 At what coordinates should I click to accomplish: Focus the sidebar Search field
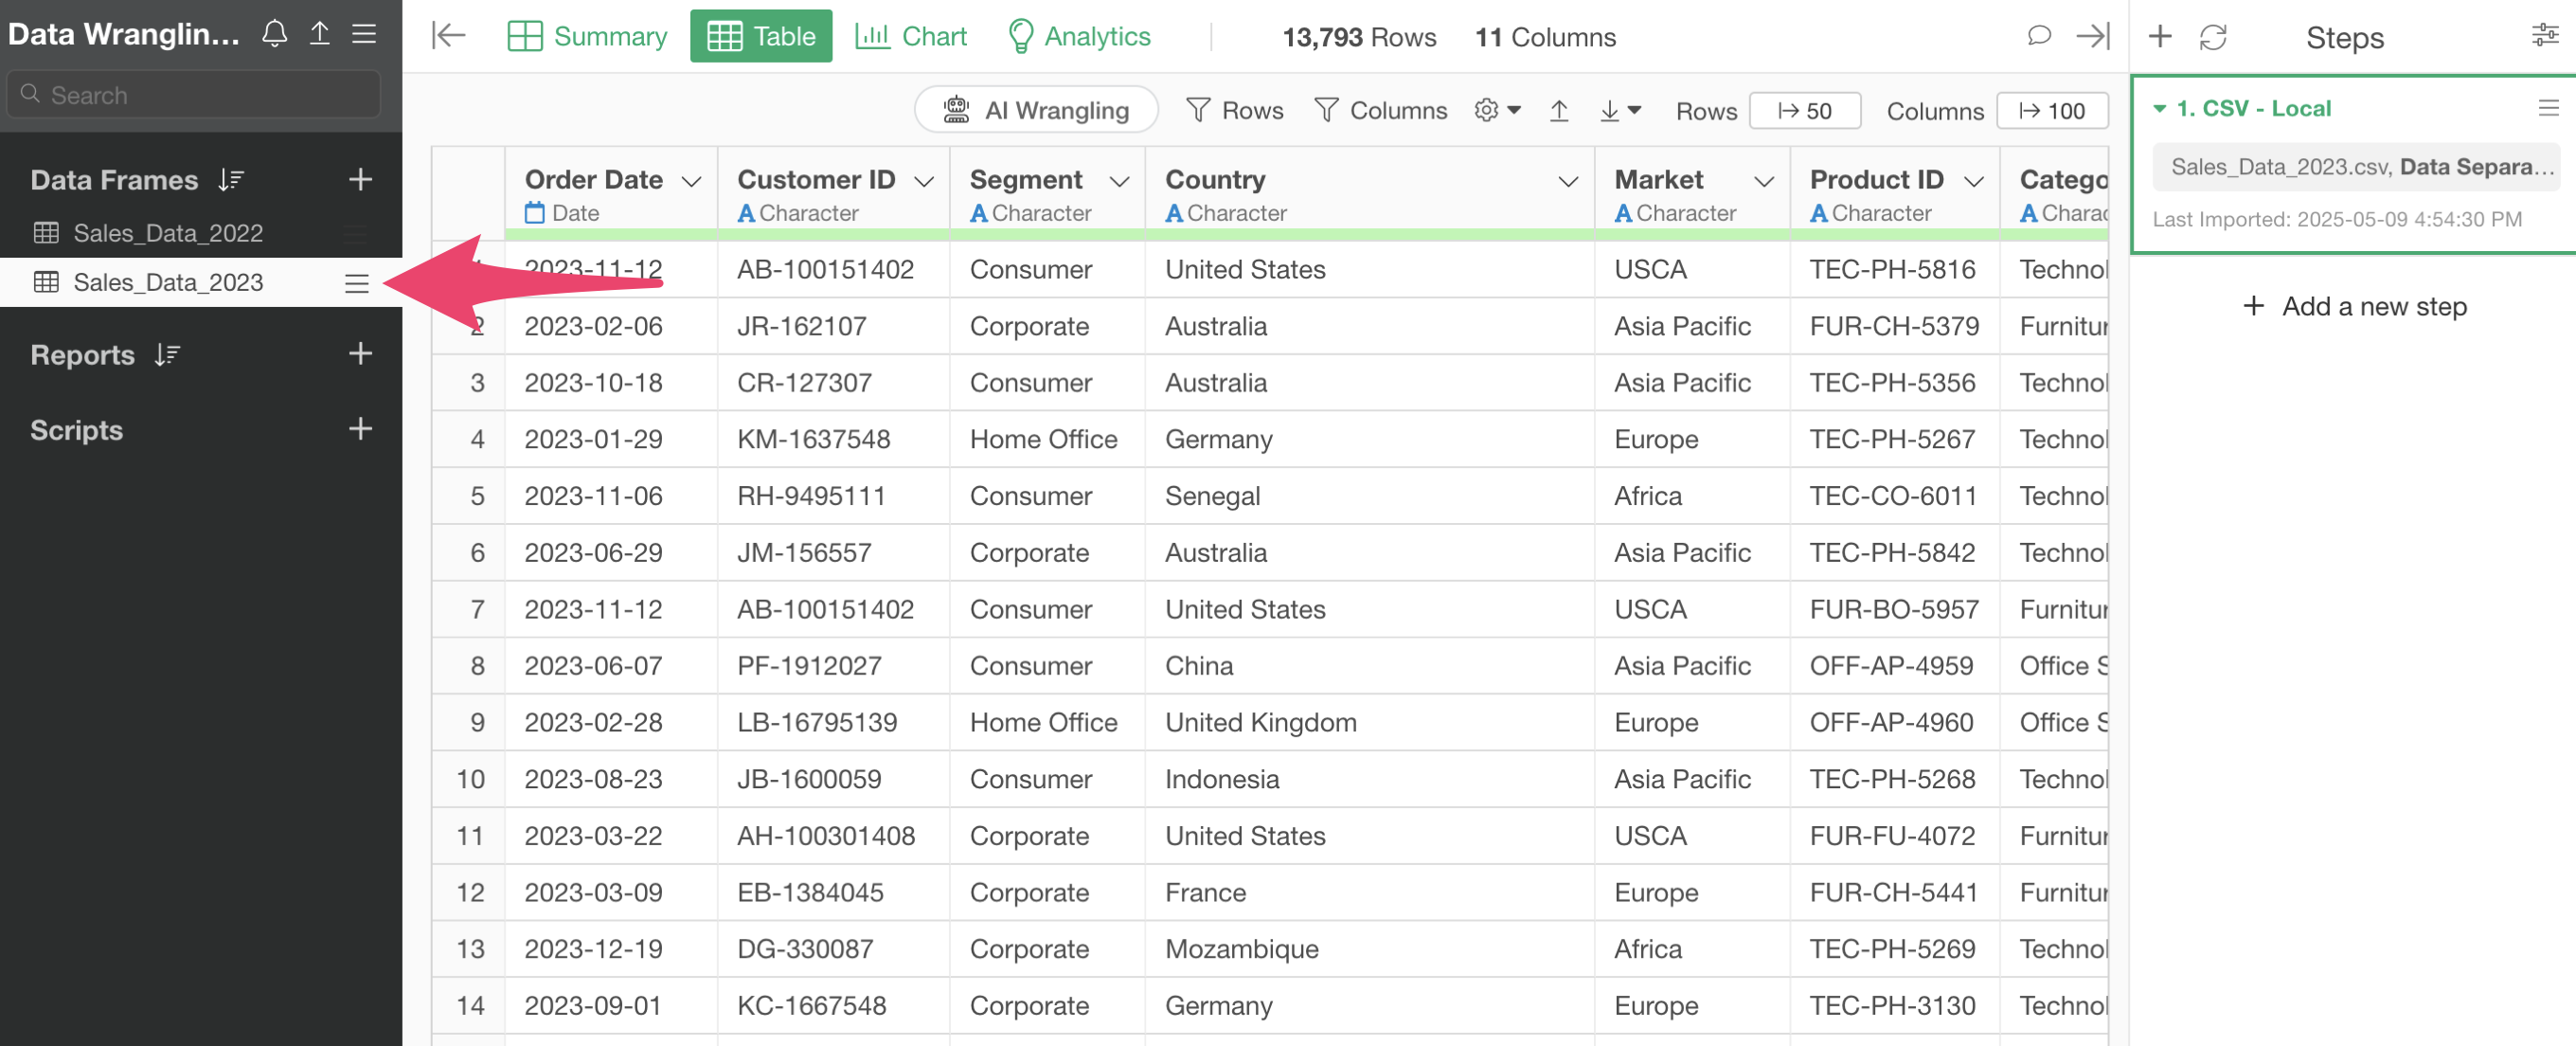194,95
